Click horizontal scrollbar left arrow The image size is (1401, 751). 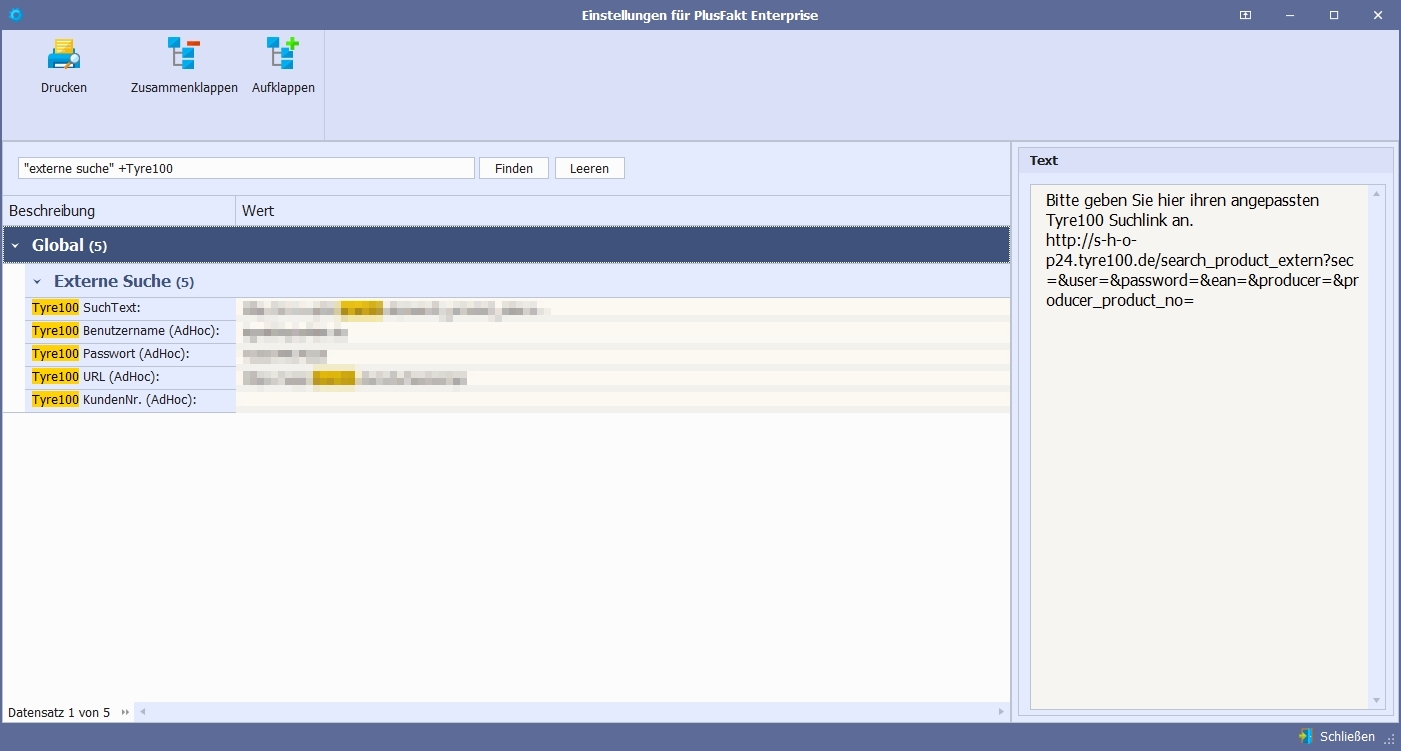coord(142,712)
